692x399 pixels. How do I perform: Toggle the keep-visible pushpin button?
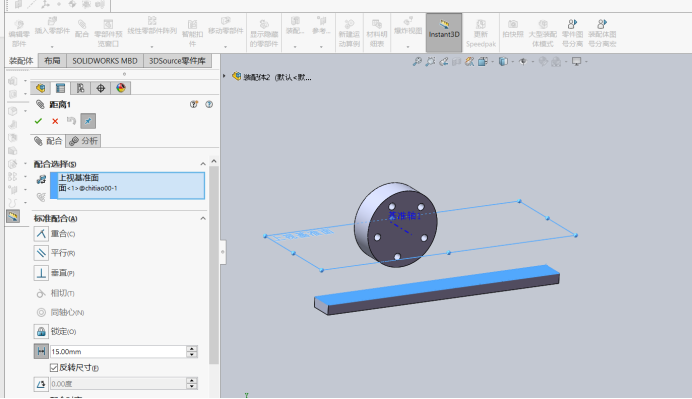88,121
